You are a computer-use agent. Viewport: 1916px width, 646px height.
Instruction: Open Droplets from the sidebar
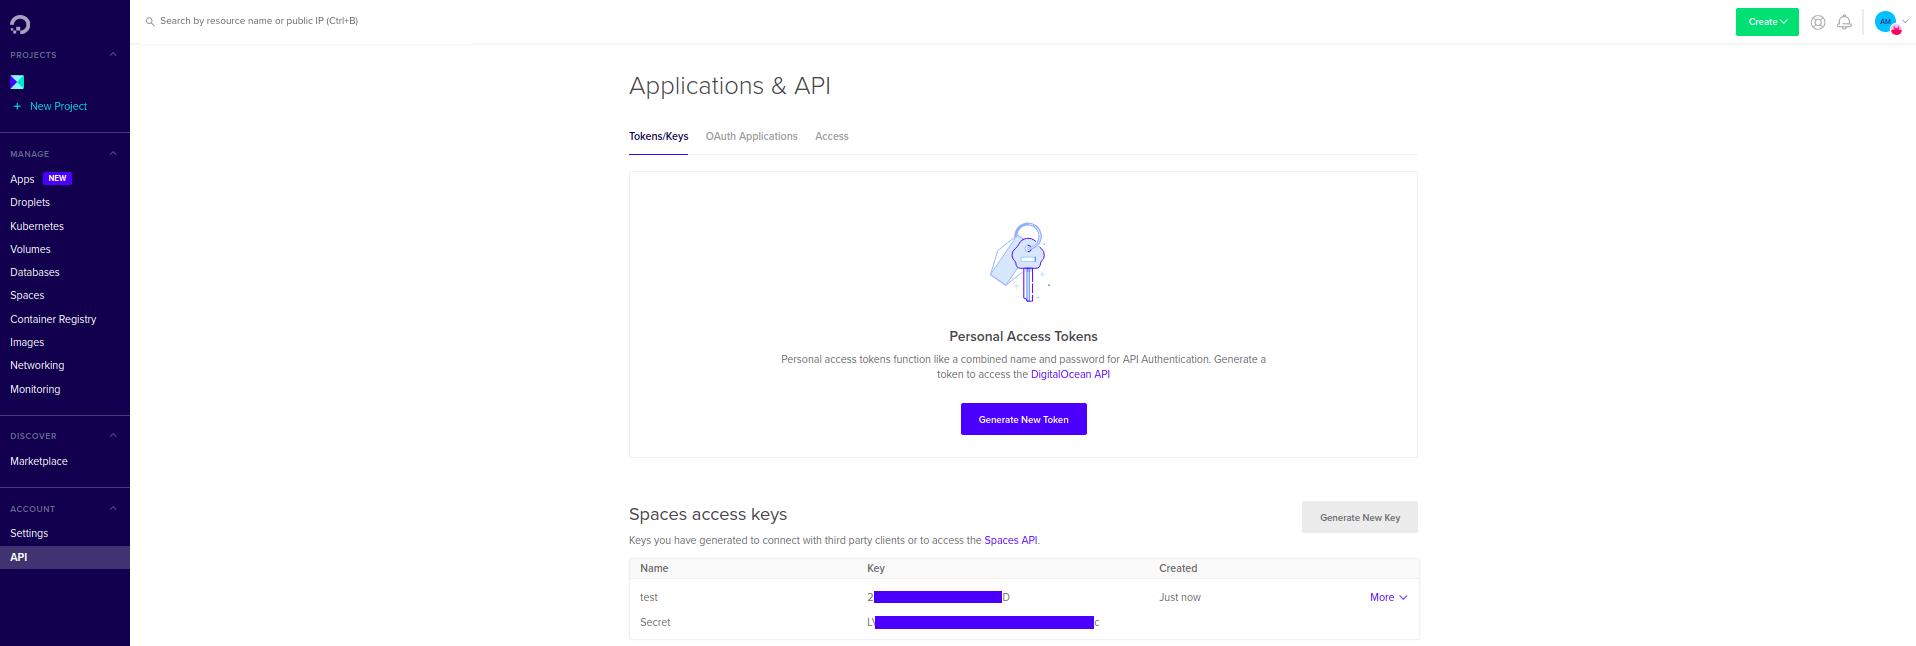coord(30,202)
